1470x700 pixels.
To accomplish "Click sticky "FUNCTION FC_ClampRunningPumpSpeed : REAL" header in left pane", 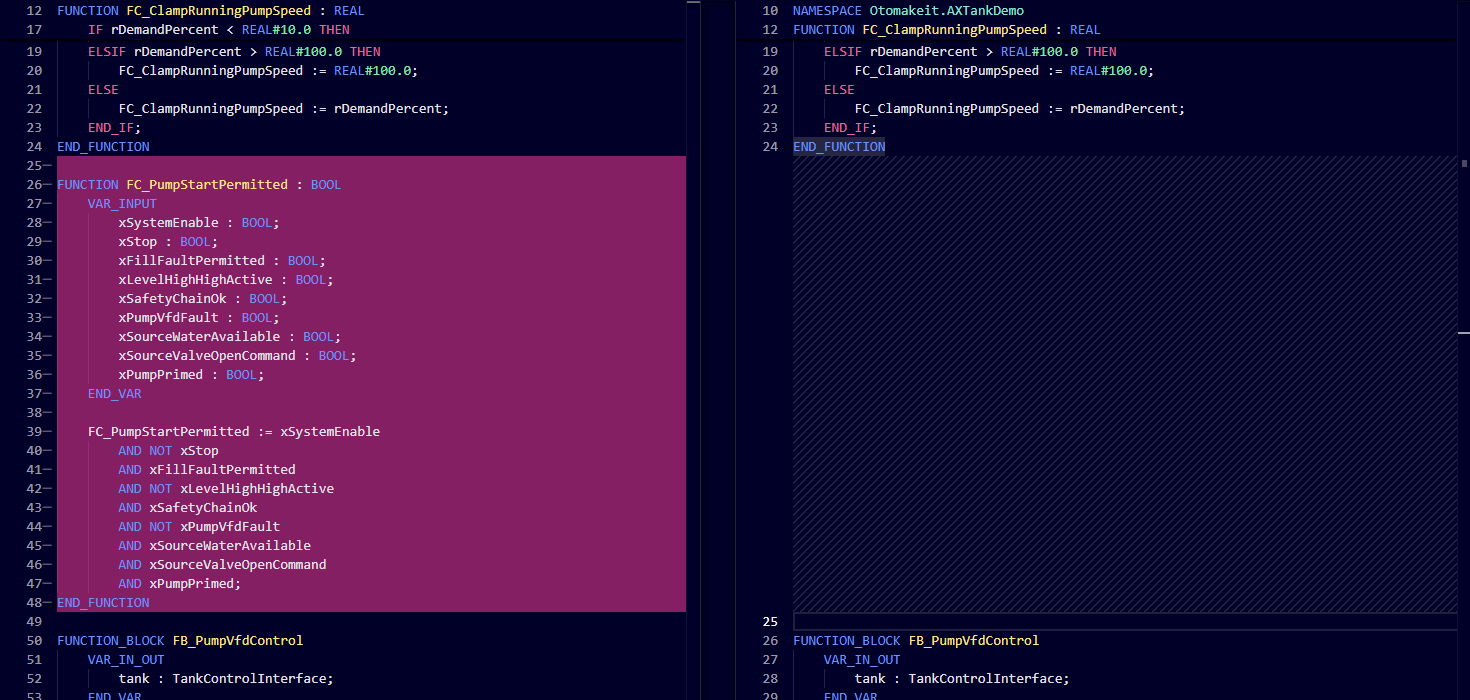I will [211, 10].
